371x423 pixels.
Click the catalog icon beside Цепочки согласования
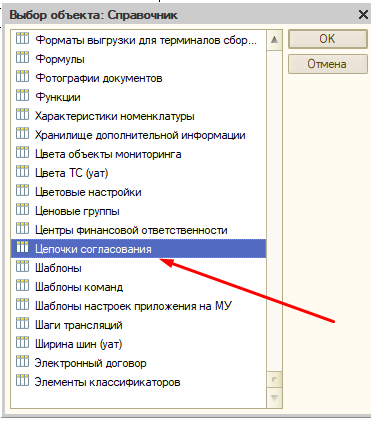click(22, 247)
